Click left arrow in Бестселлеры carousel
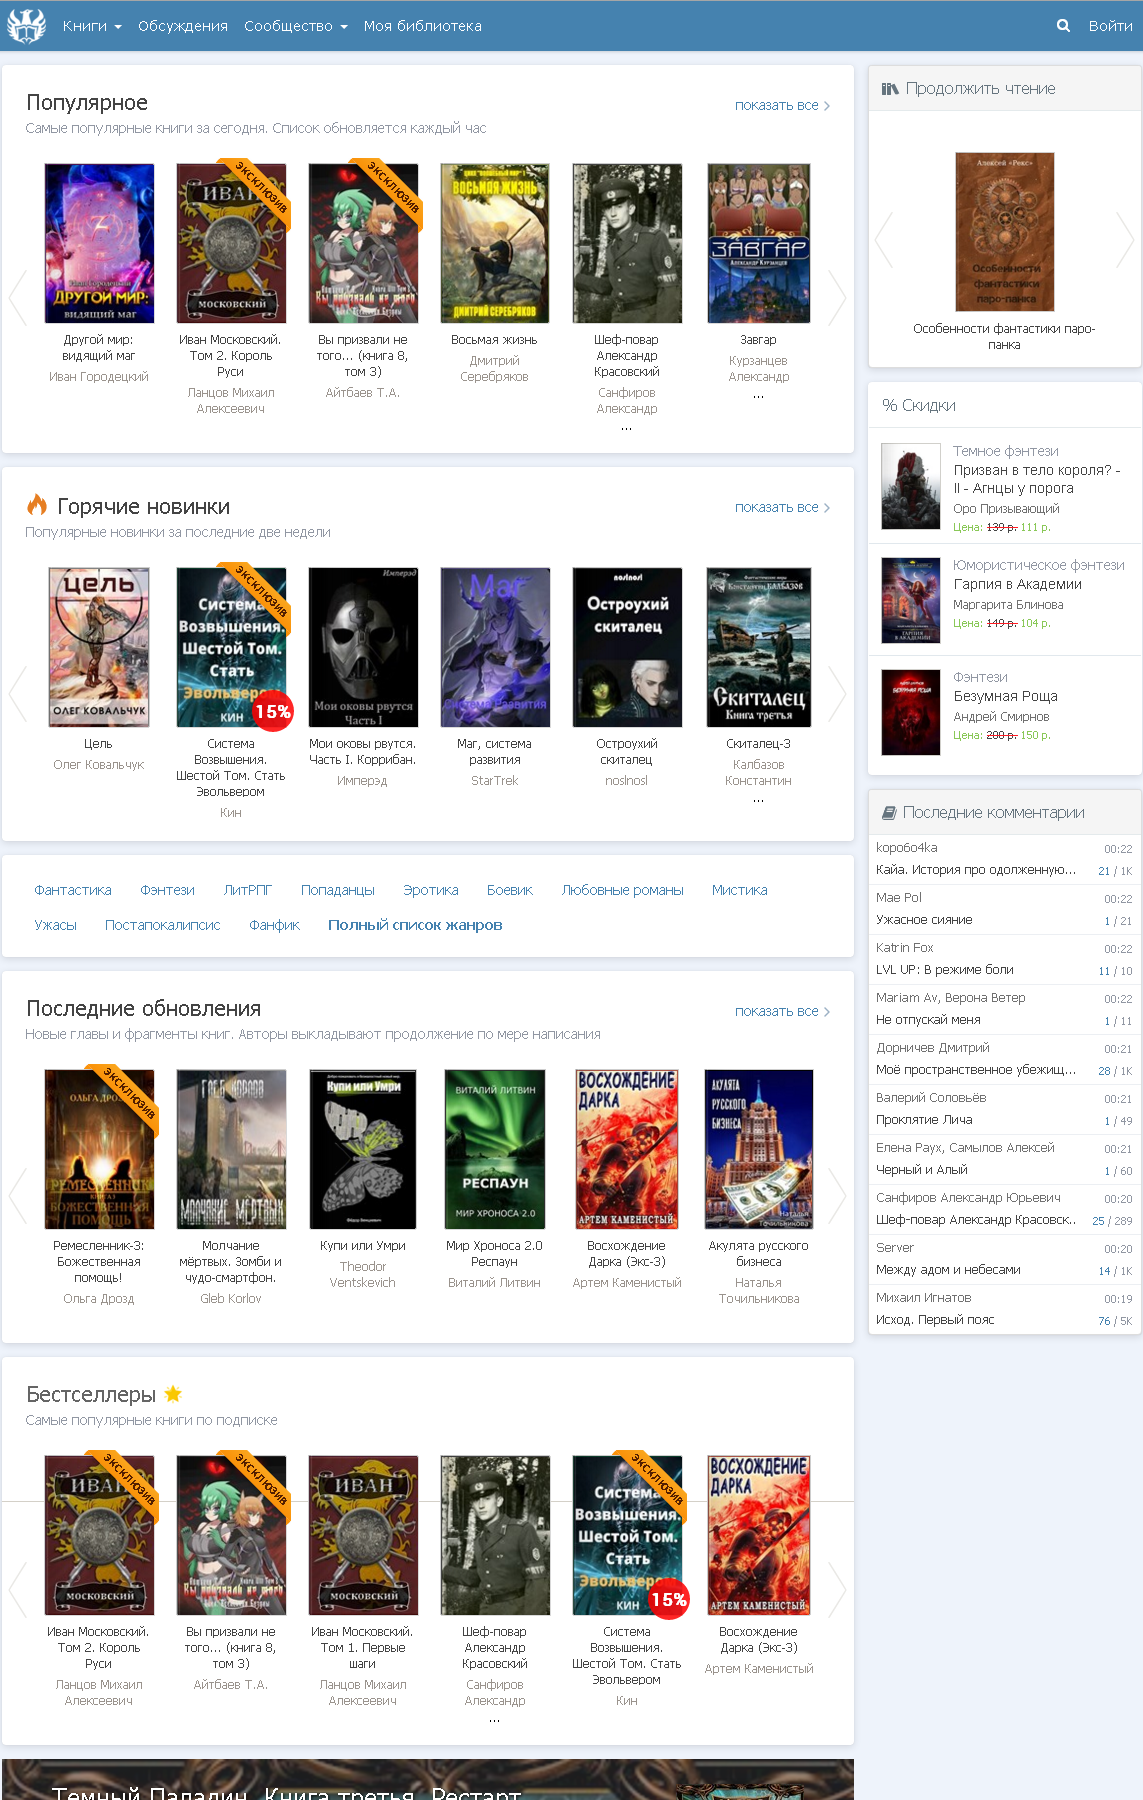 click(18, 1589)
